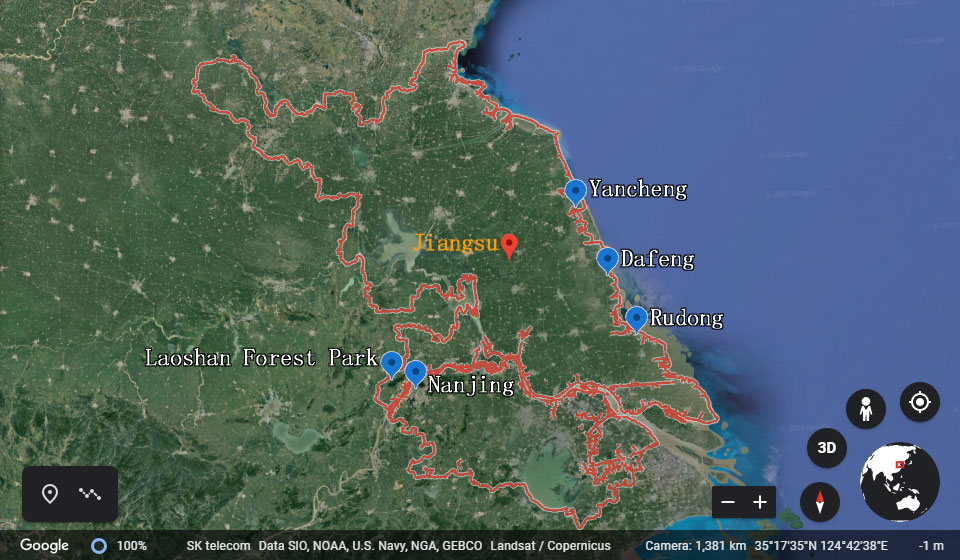
Task: Click the Yancheng blue placemark pin
Action: point(576,192)
